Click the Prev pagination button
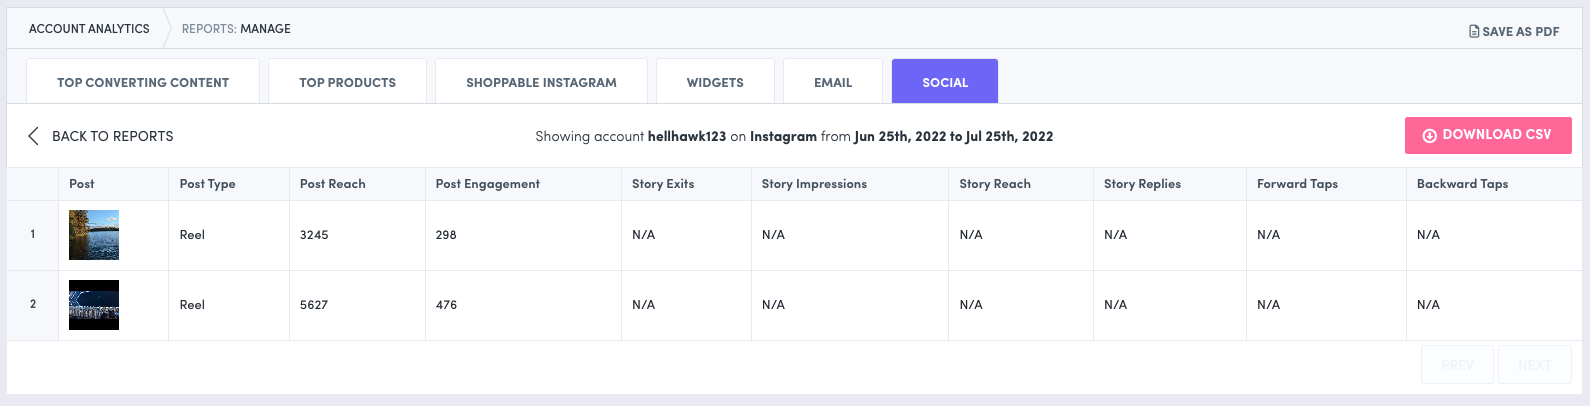Image resolution: width=1590 pixels, height=406 pixels. point(1457,365)
